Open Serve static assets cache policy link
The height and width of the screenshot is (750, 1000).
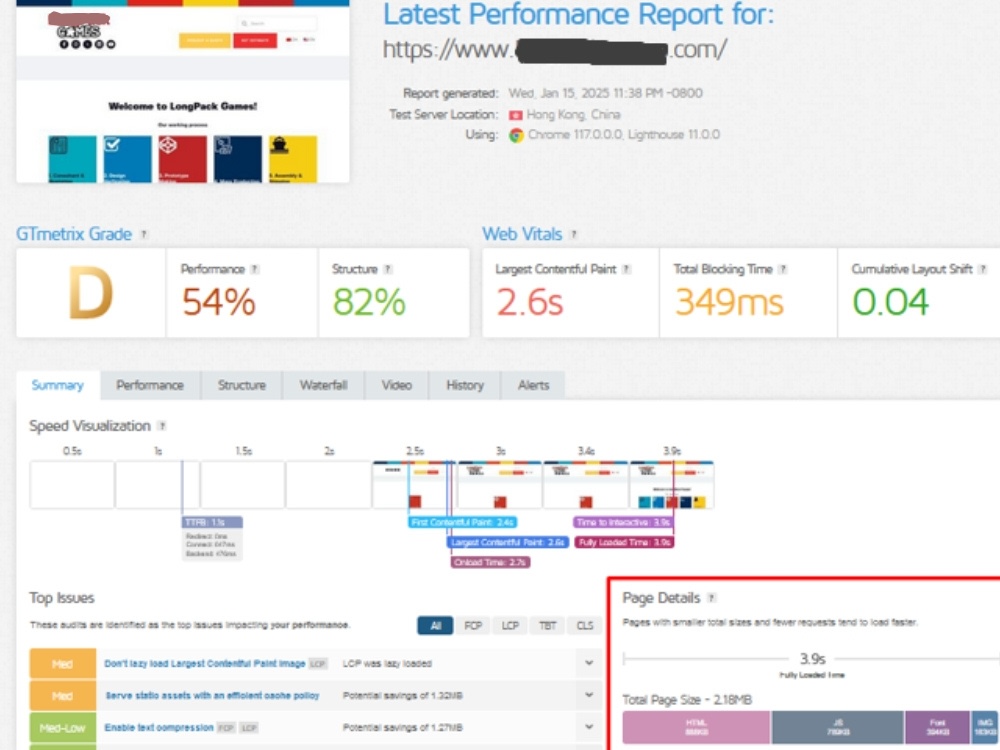(x=212, y=696)
